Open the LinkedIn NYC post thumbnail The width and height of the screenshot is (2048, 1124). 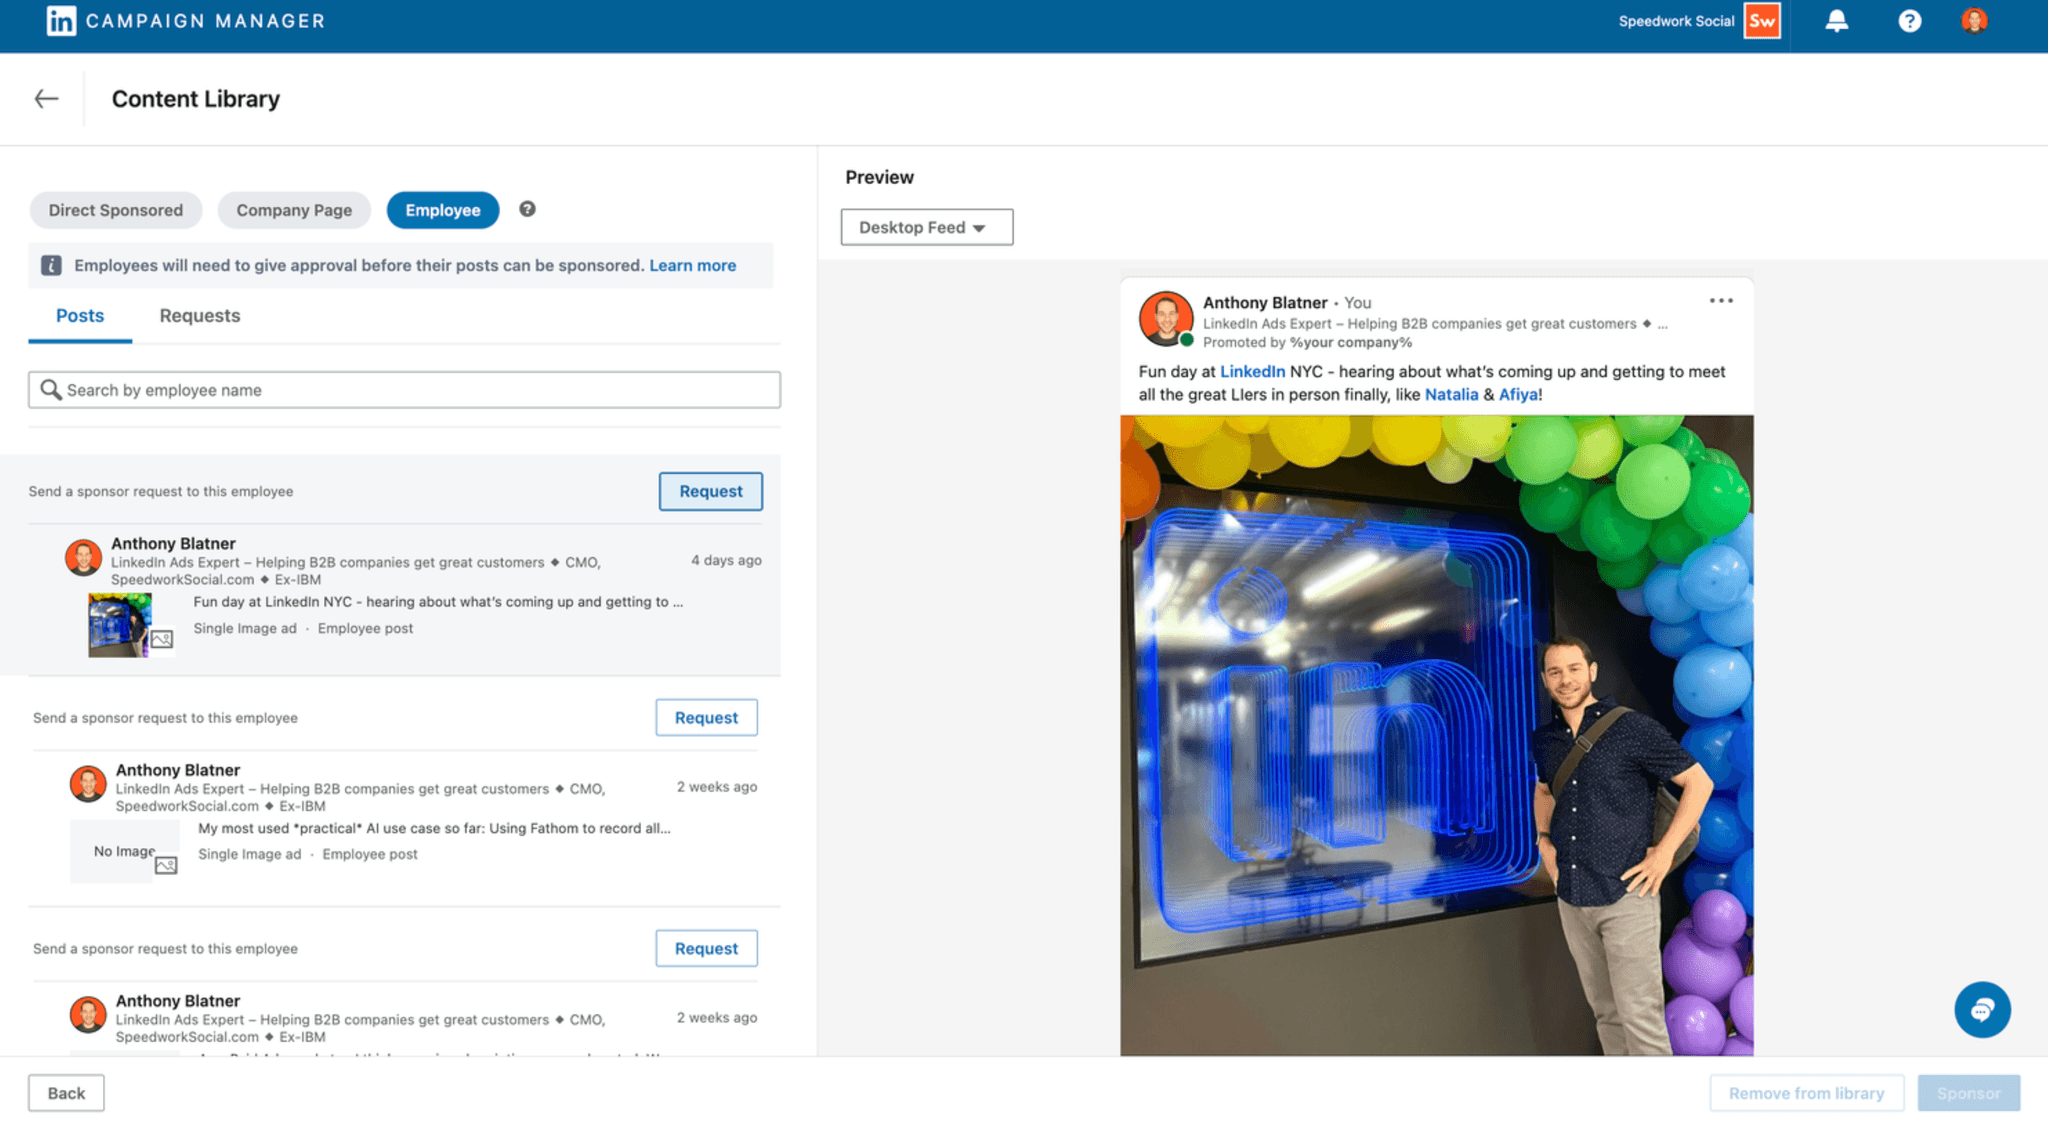pyautogui.click(x=120, y=625)
